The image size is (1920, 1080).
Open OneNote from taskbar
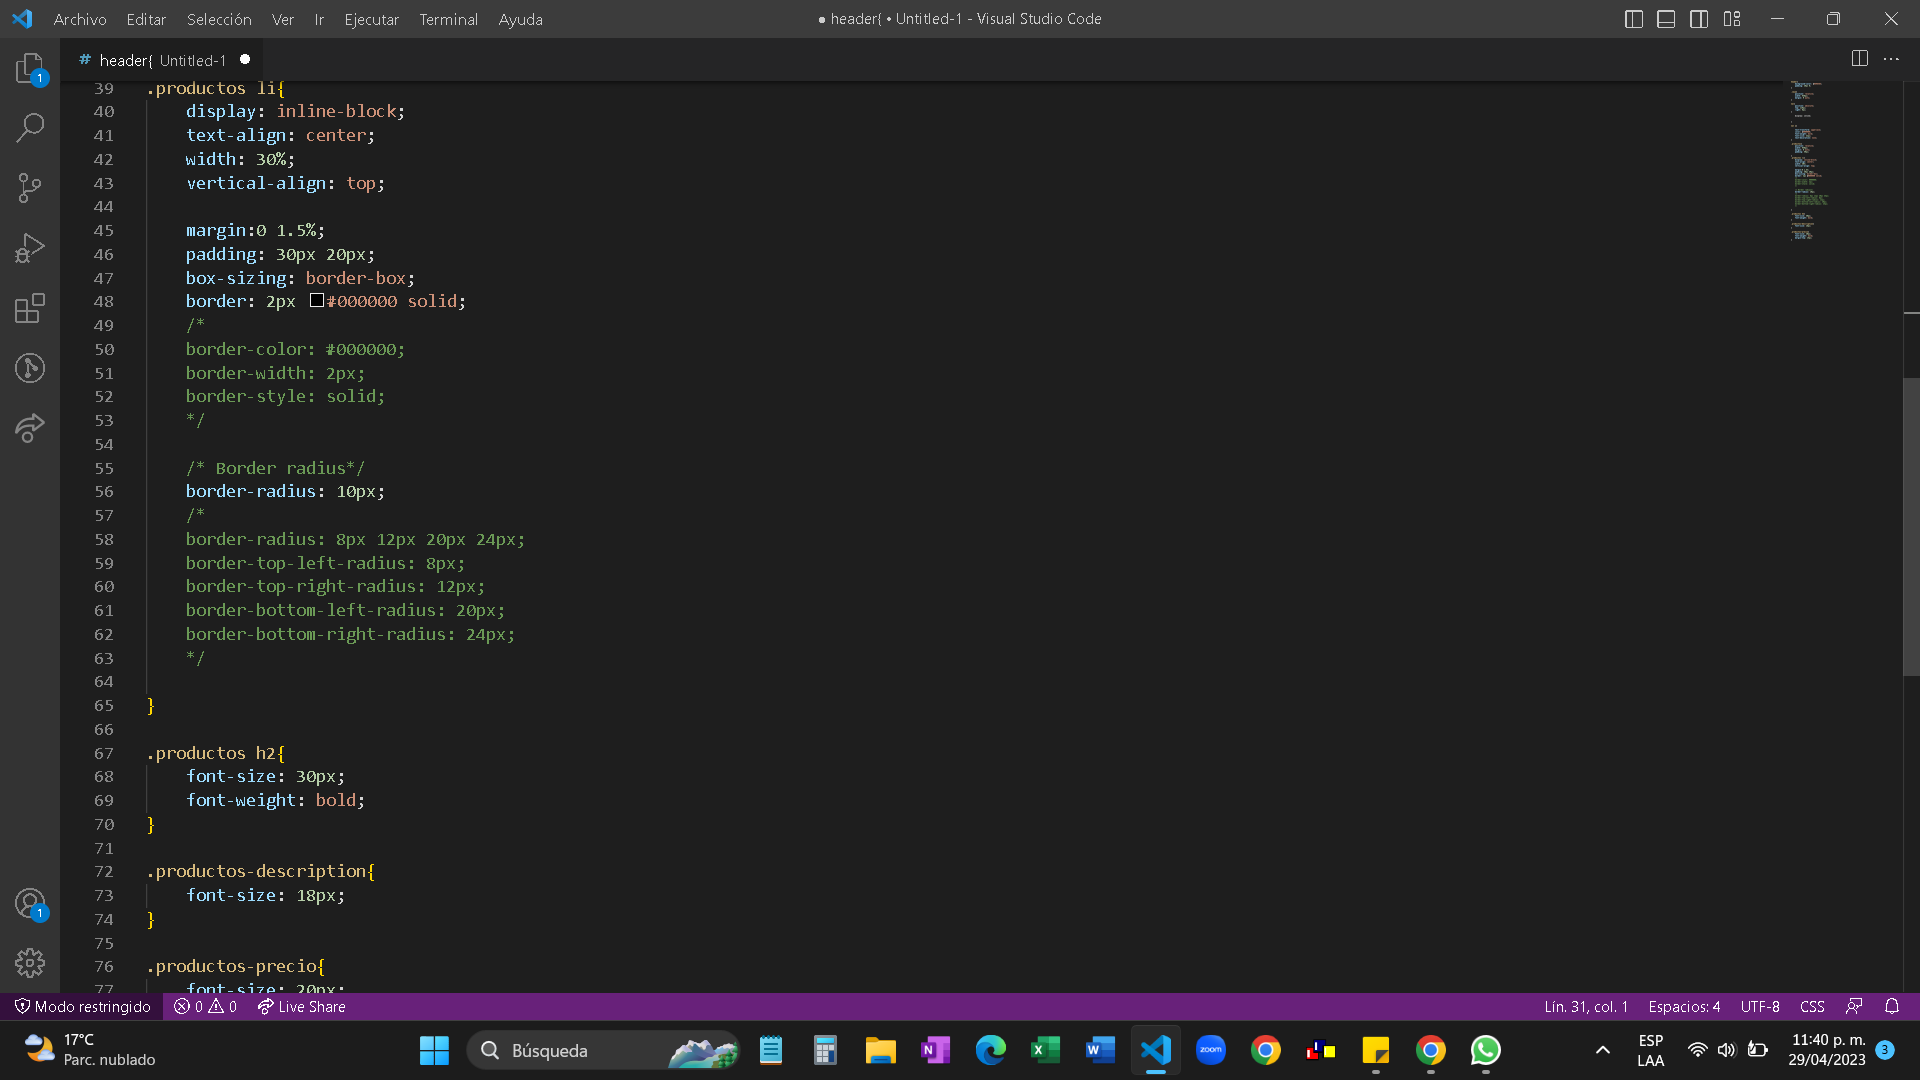tap(935, 1050)
